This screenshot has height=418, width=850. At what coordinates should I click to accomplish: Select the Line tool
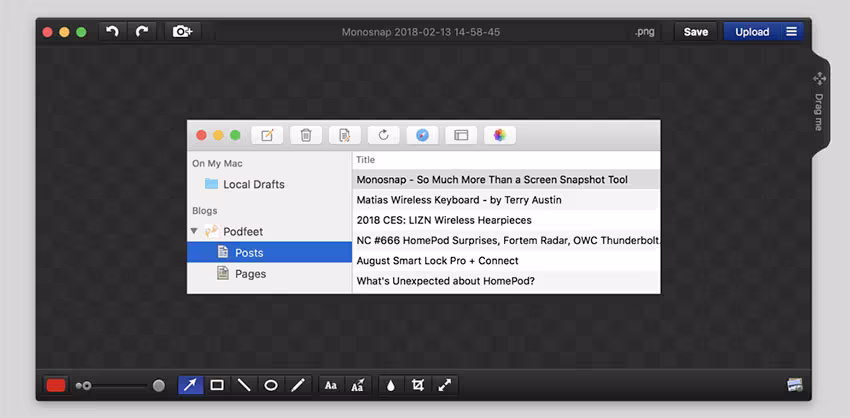pos(244,385)
